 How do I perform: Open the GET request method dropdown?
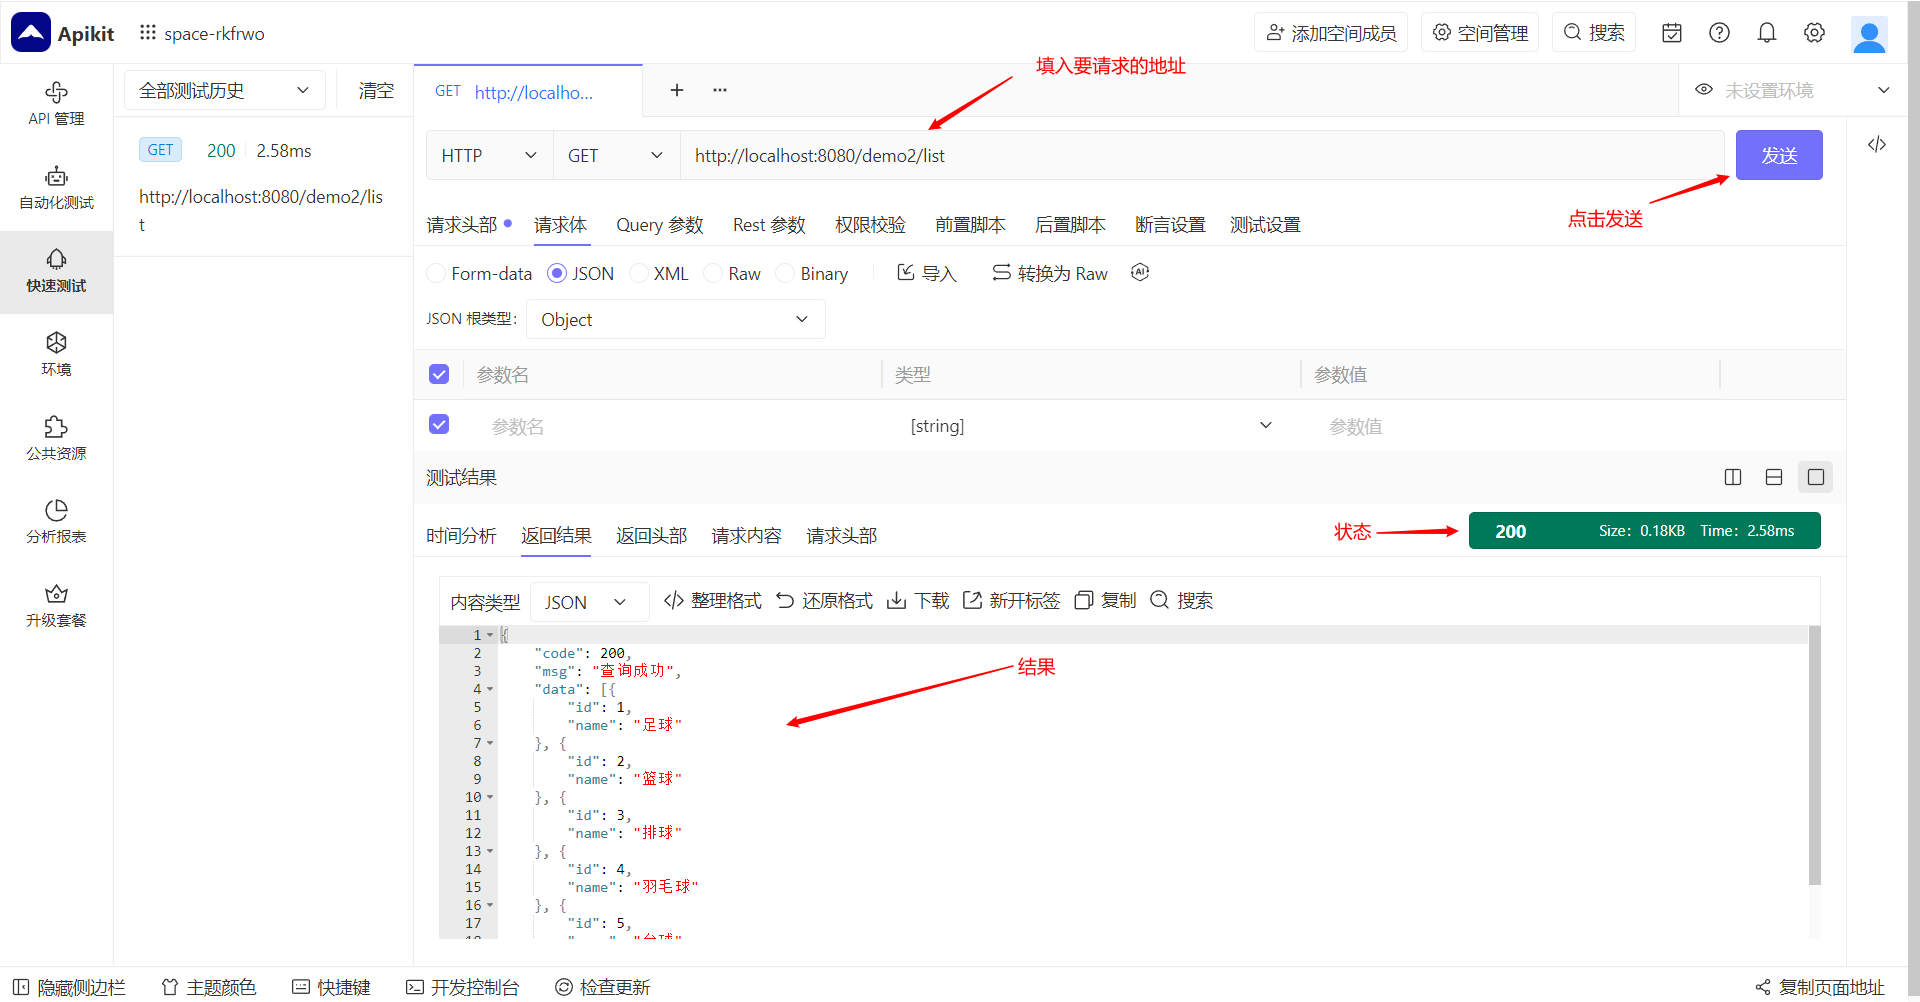(x=615, y=156)
